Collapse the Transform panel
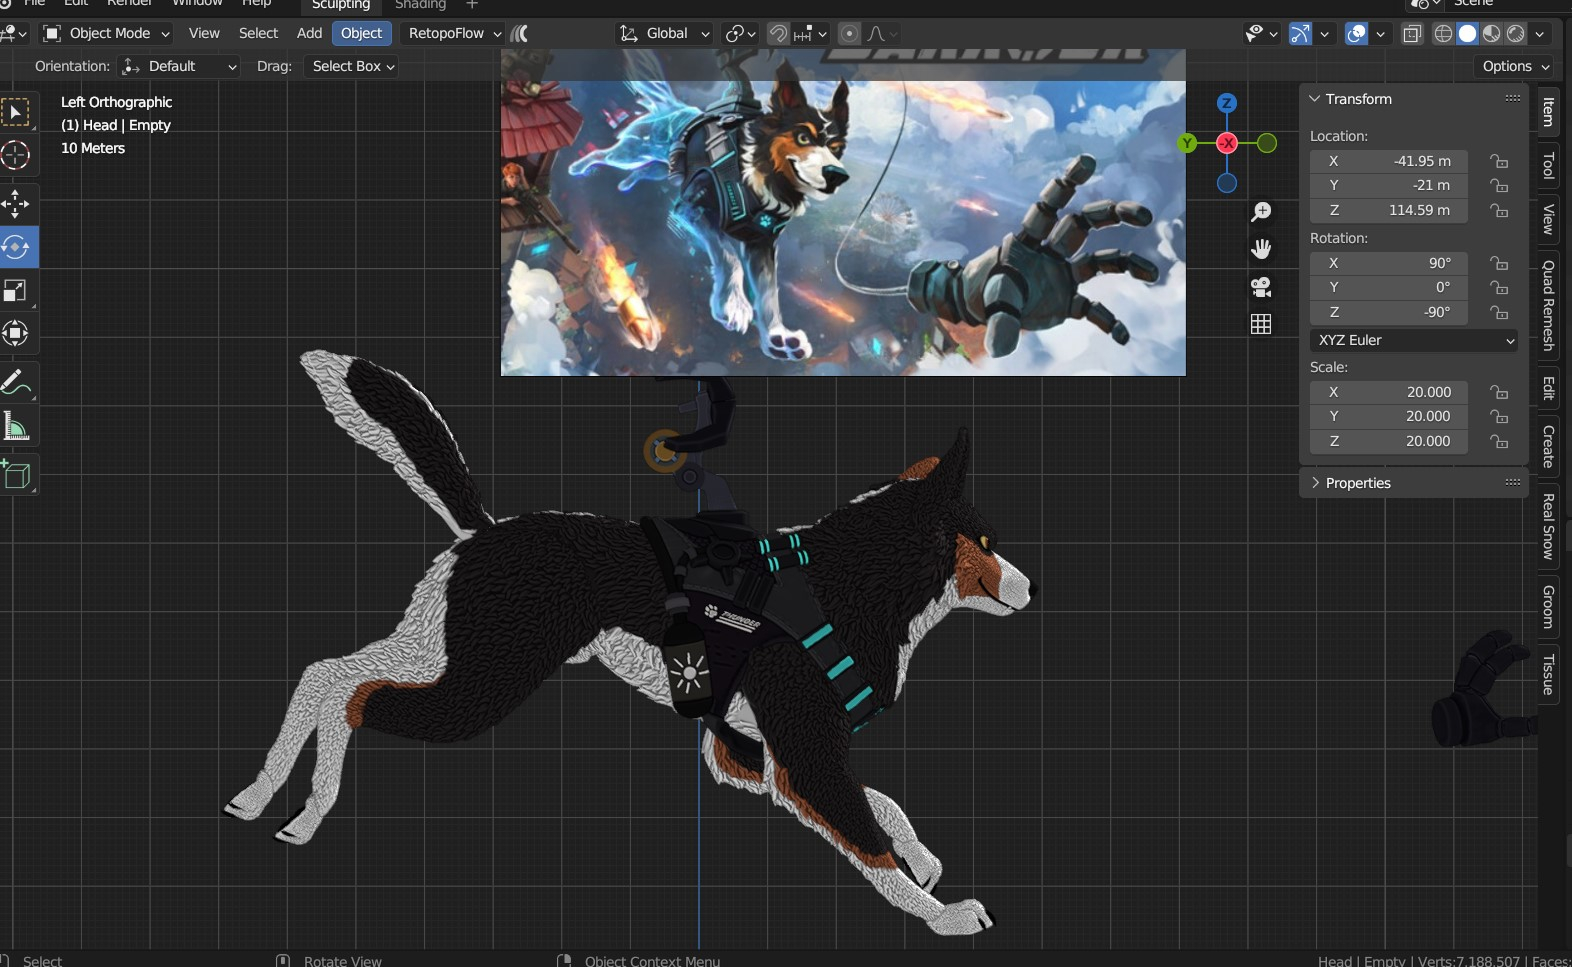The height and width of the screenshot is (967, 1572). pyautogui.click(x=1315, y=99)
